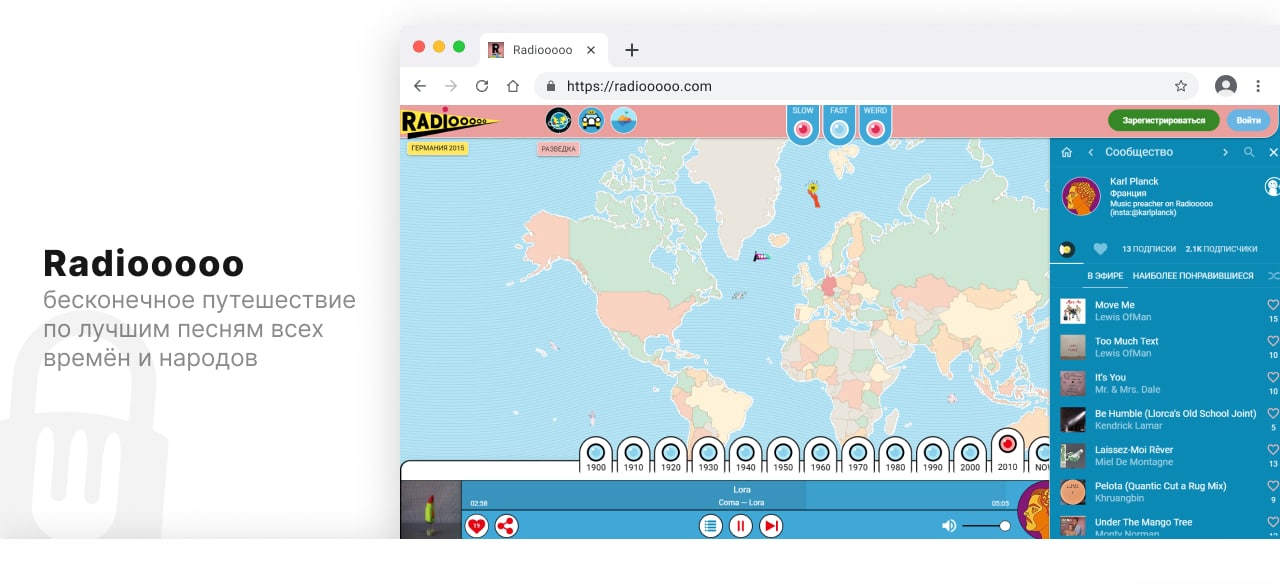Open the island mode icon
The width and height of the screenshot is (1280, 584).
(624, 120)
